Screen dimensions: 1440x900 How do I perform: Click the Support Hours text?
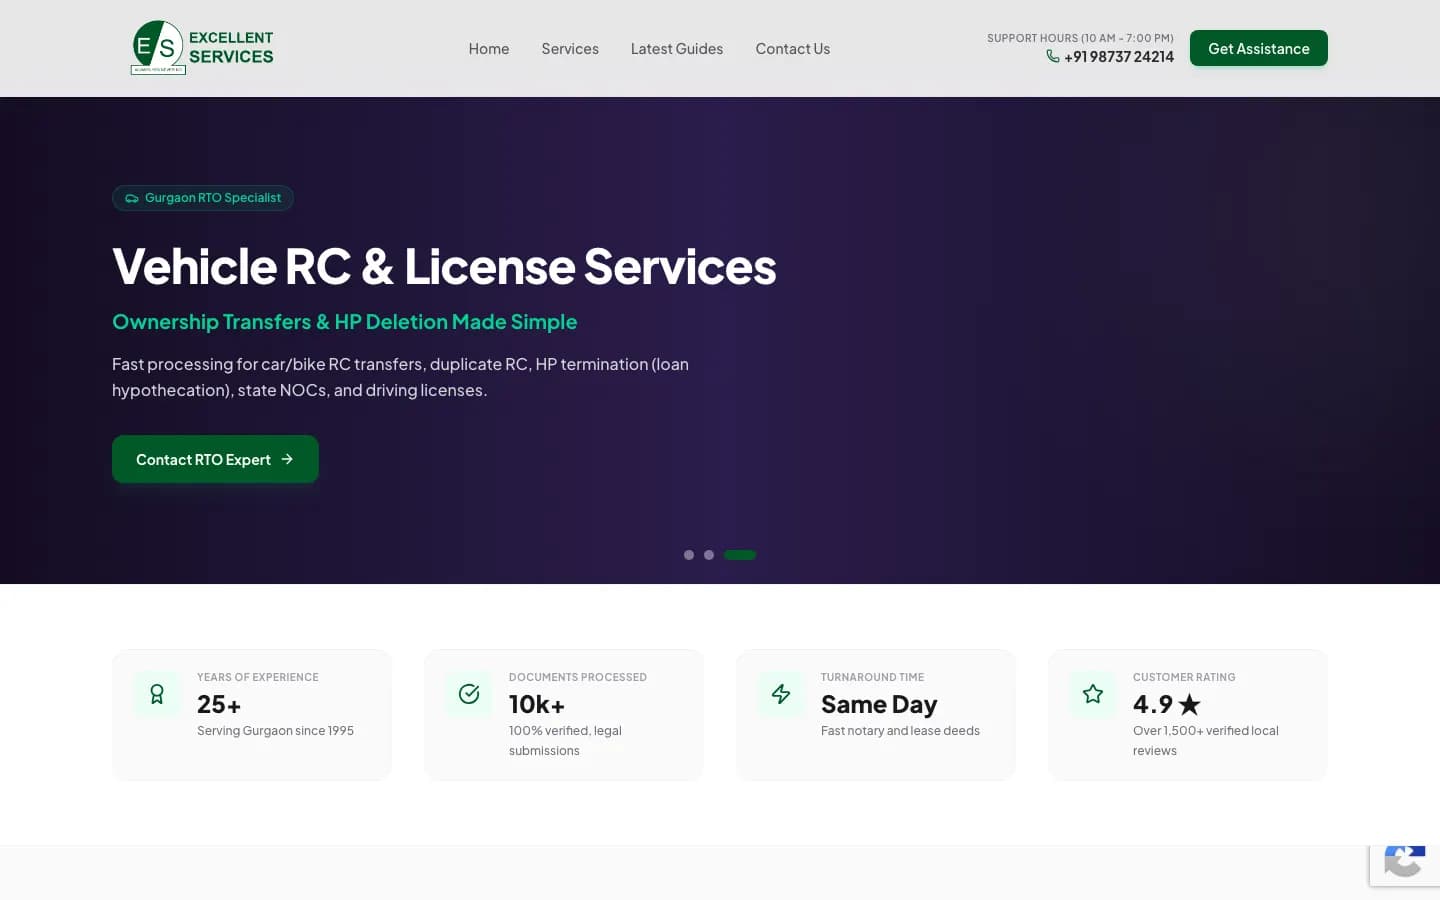[1081, 38]
